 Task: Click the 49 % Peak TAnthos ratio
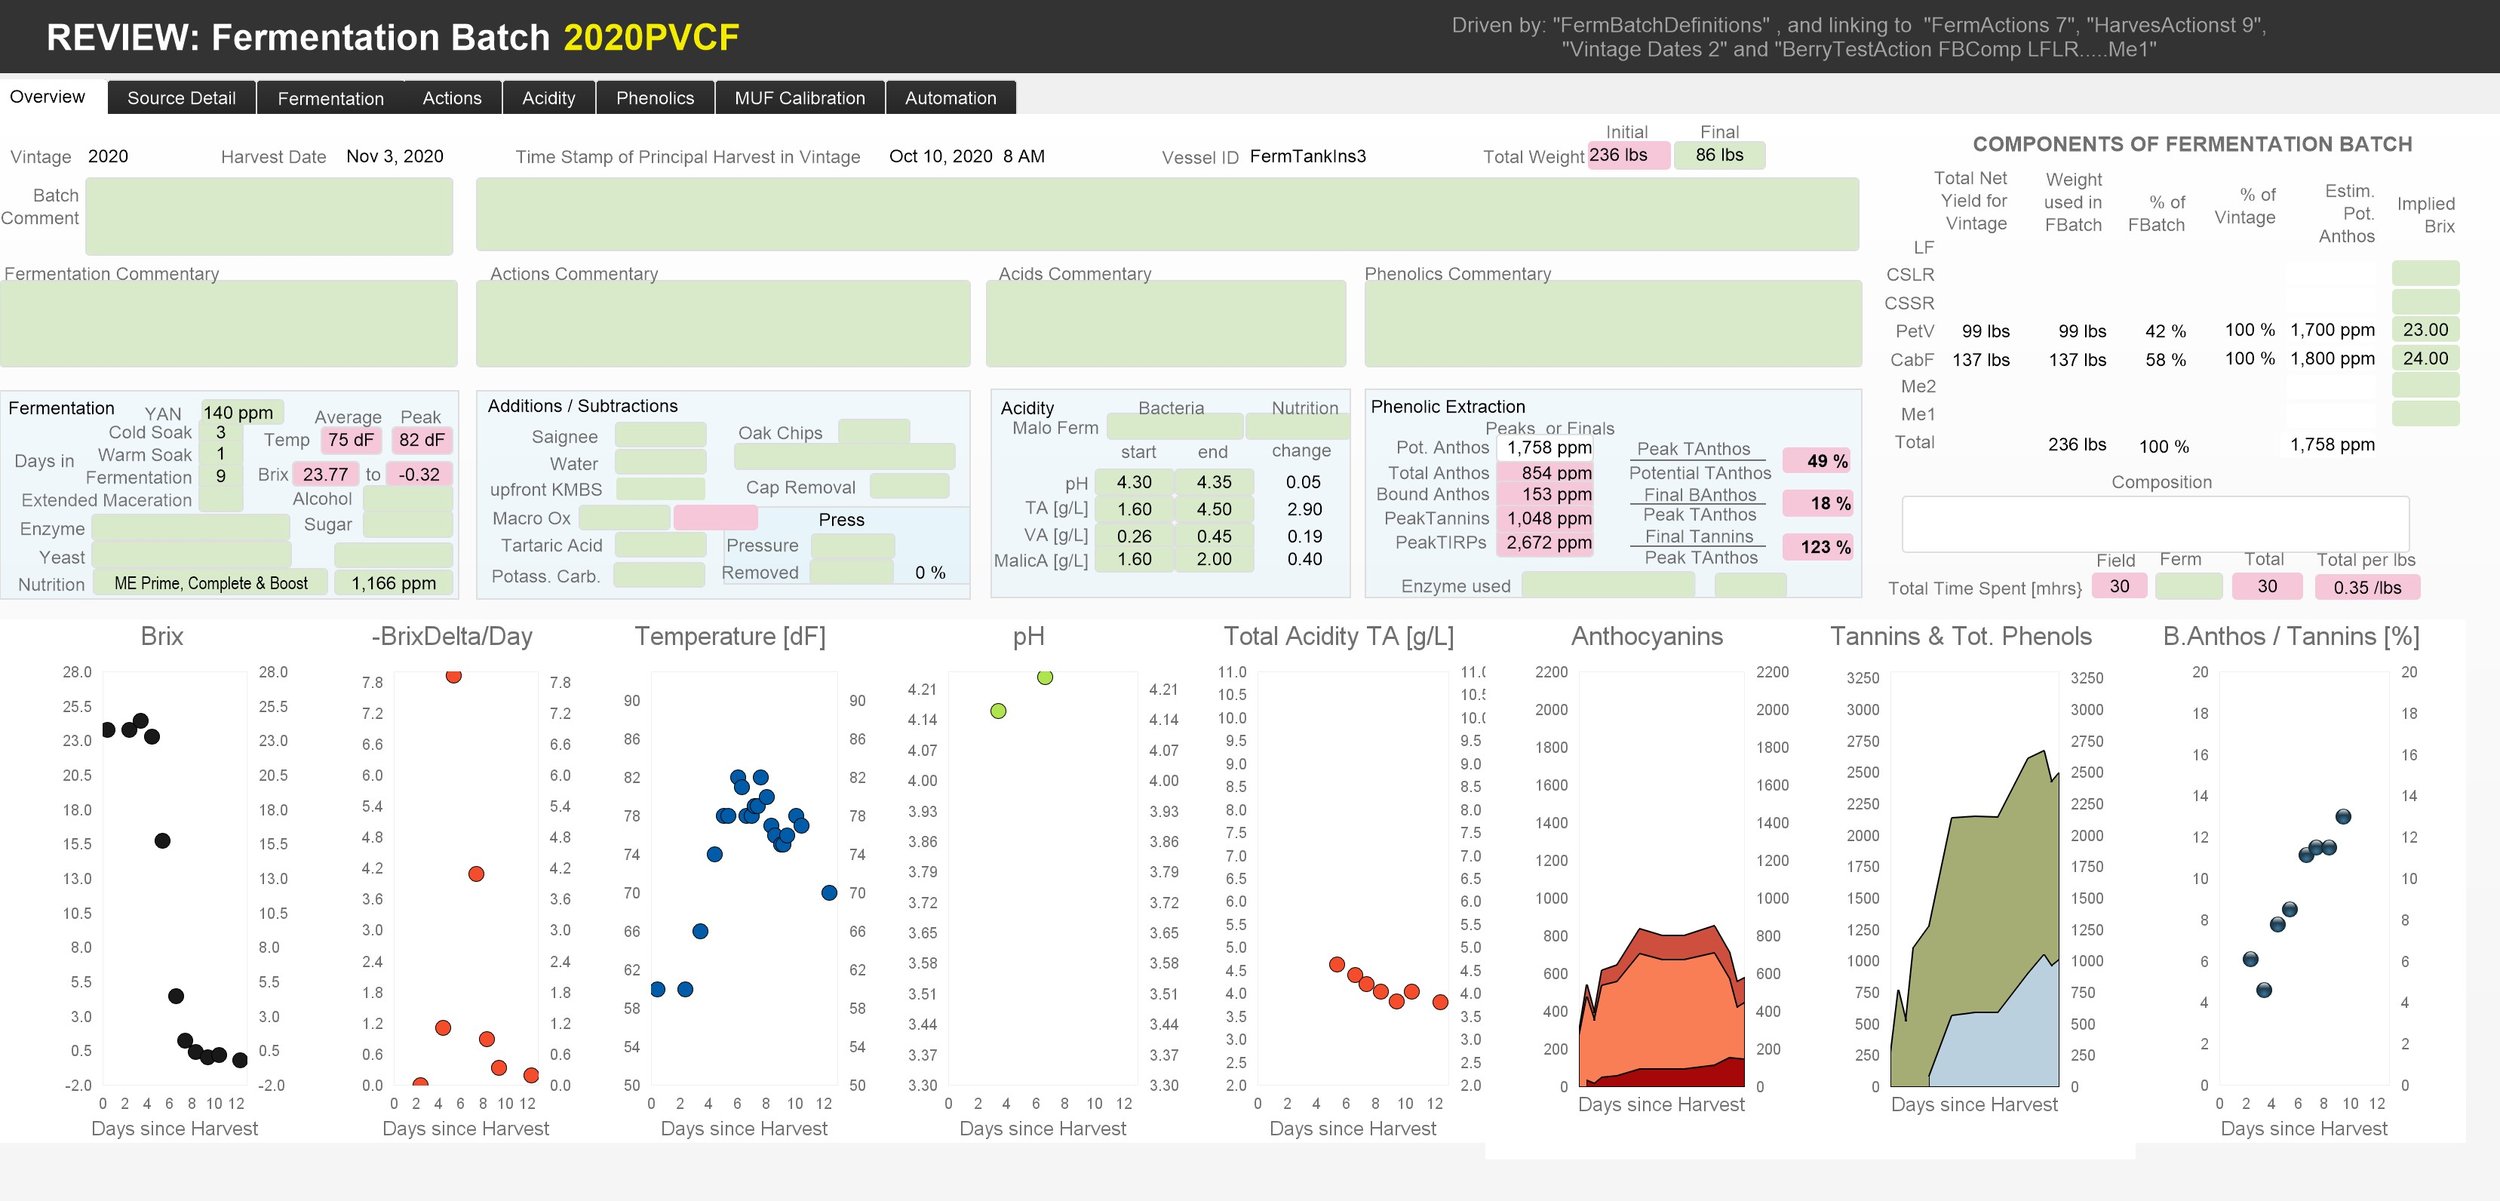tap(1817, 460)
